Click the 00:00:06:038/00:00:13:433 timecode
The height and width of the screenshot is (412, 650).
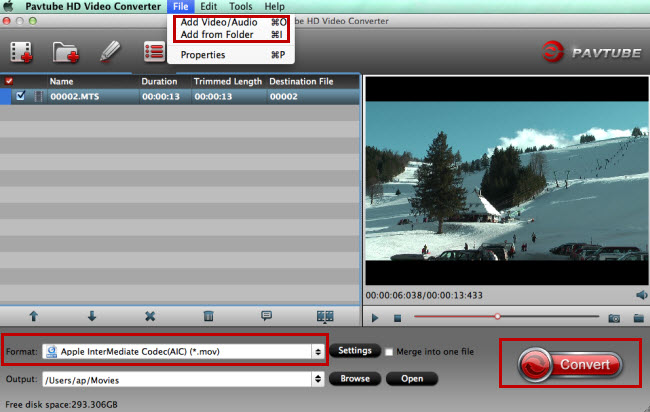pyautogui.click(x=424, y=295)
